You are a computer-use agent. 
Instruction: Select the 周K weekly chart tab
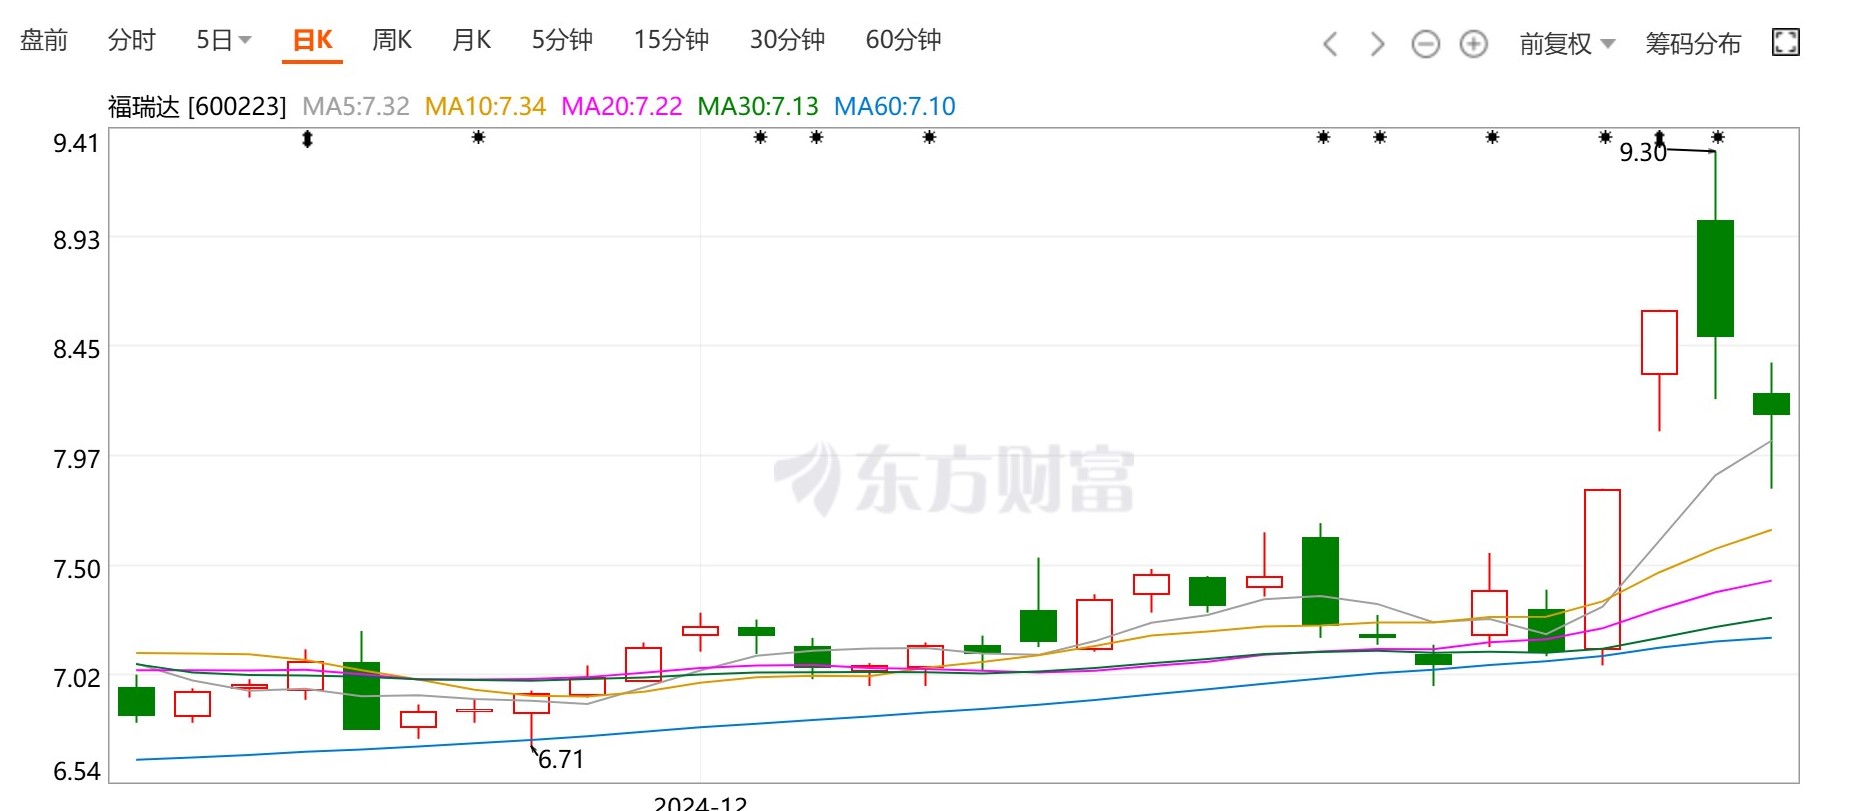392,40
